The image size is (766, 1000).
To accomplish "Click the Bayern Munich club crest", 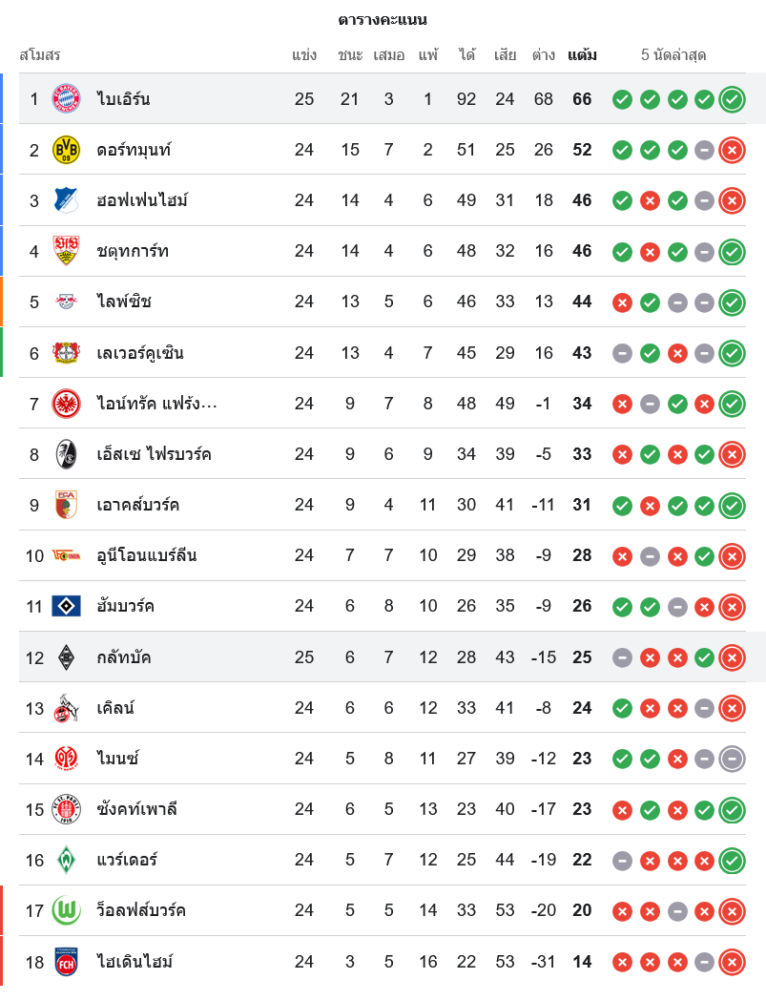I will coord(66,98).
